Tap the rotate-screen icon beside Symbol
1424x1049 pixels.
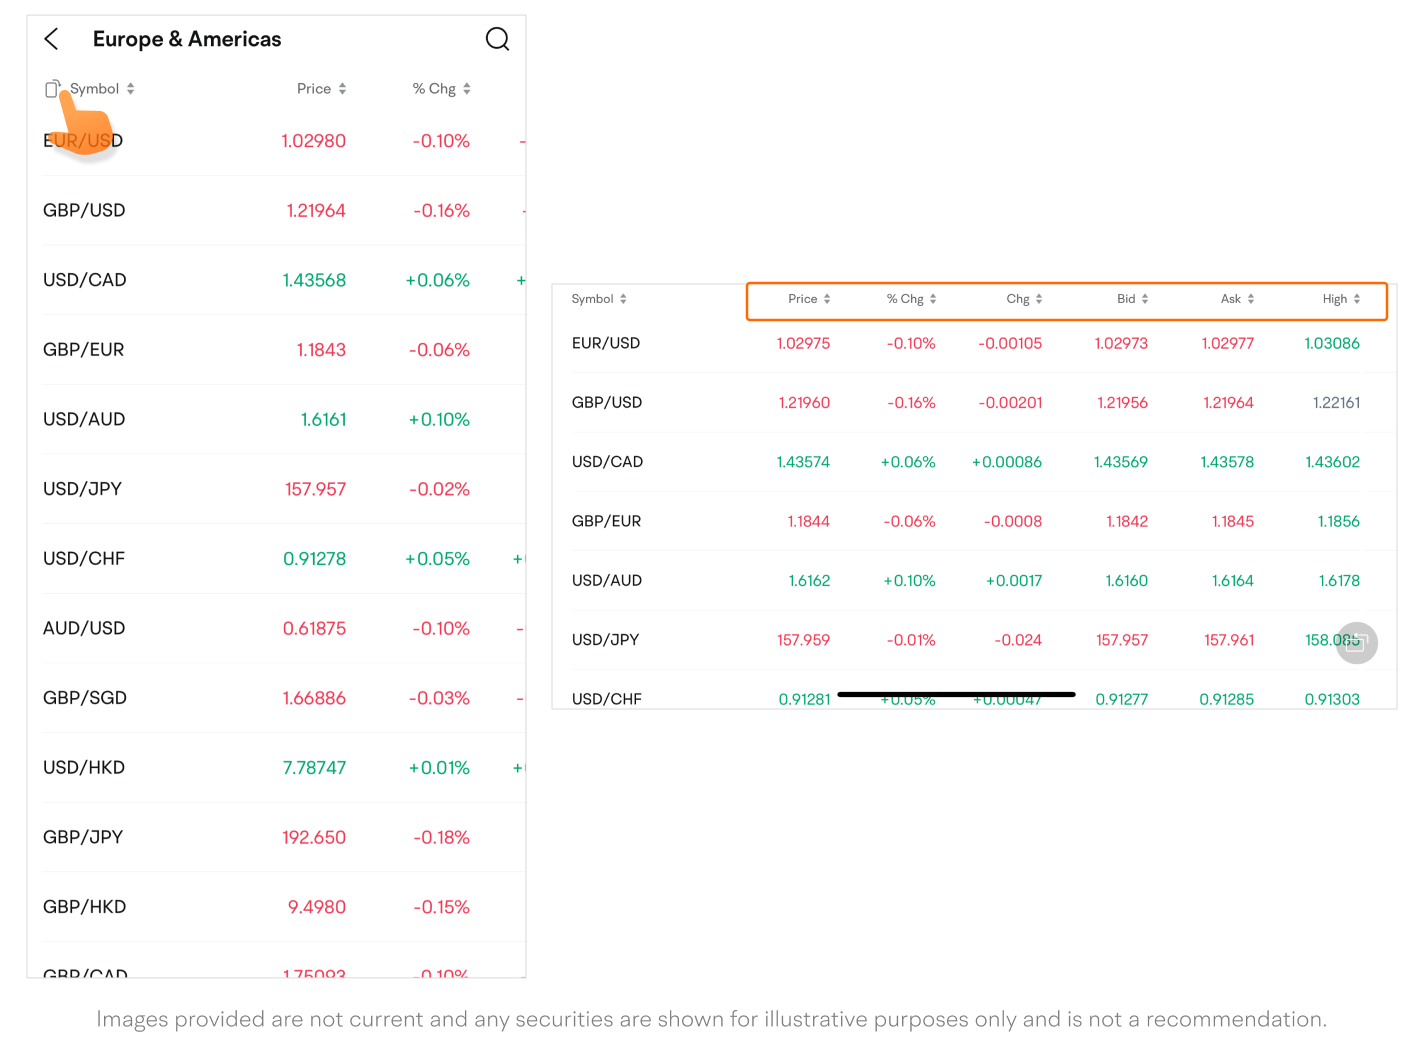click(x=52, y=89)
